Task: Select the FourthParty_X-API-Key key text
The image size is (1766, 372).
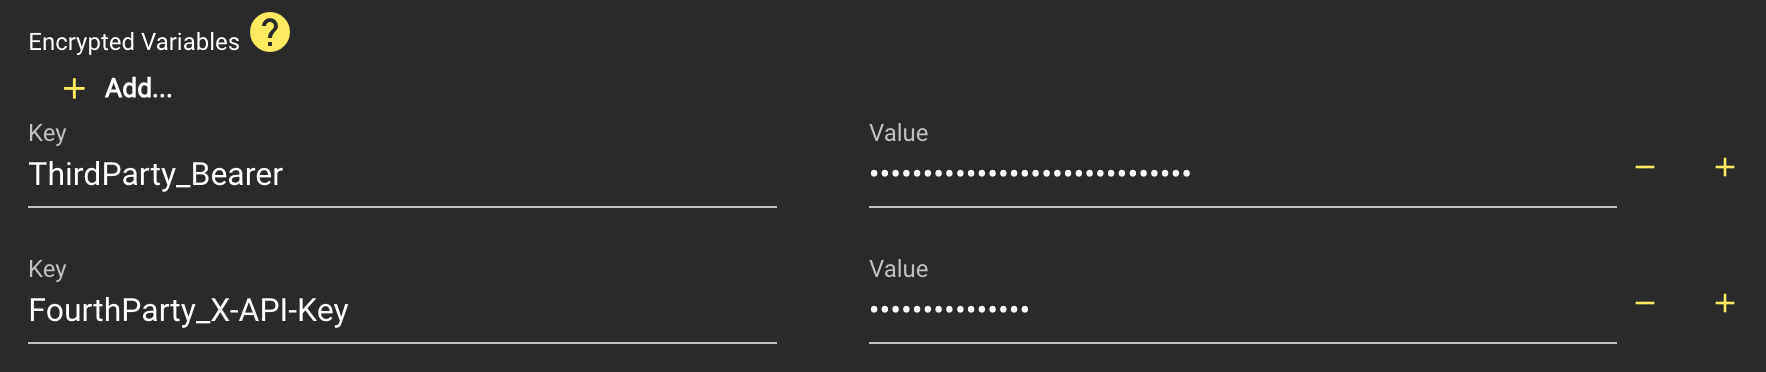Action: tap(189, 311)
